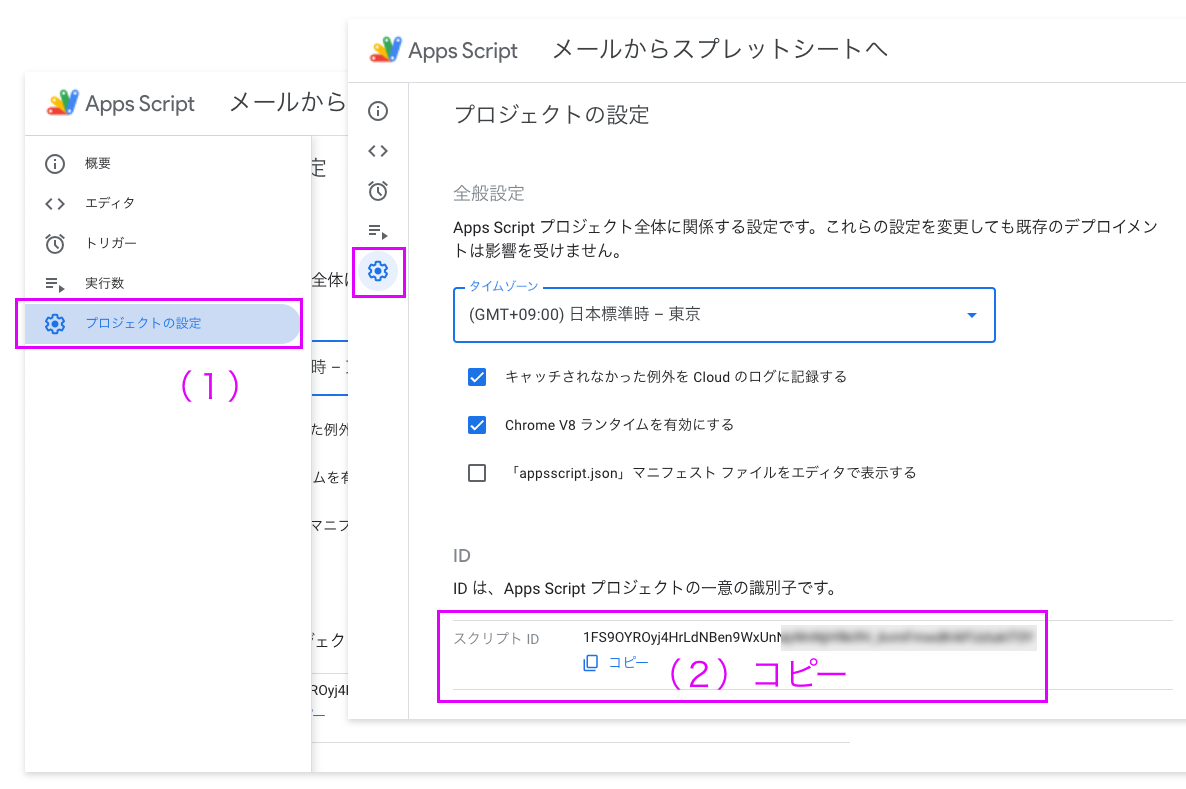
Task: Click the copy icon beside the script ID
Action: (x=590, y=661)
